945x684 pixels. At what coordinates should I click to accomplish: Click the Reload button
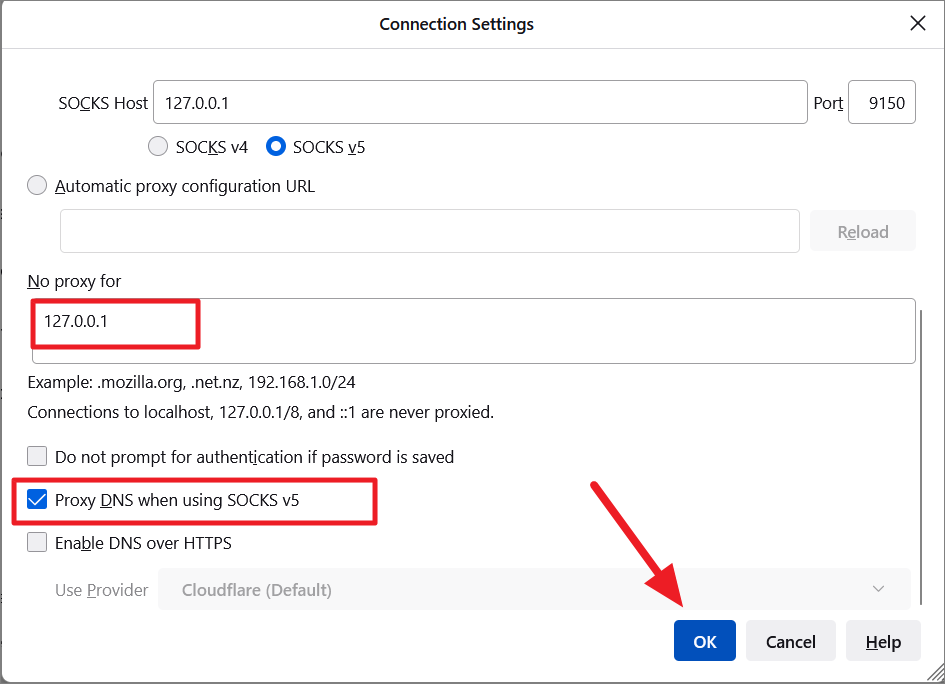(x=862, y=231)
